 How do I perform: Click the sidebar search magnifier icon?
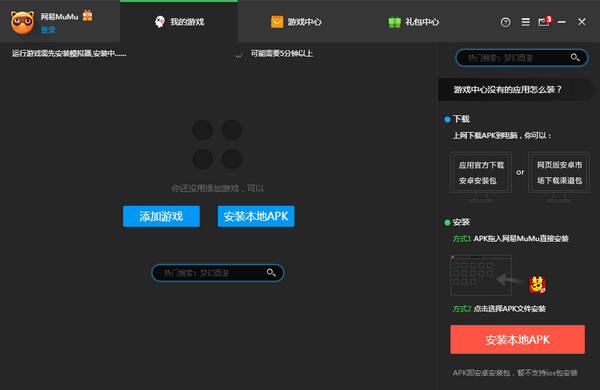(x=575, y=57)
